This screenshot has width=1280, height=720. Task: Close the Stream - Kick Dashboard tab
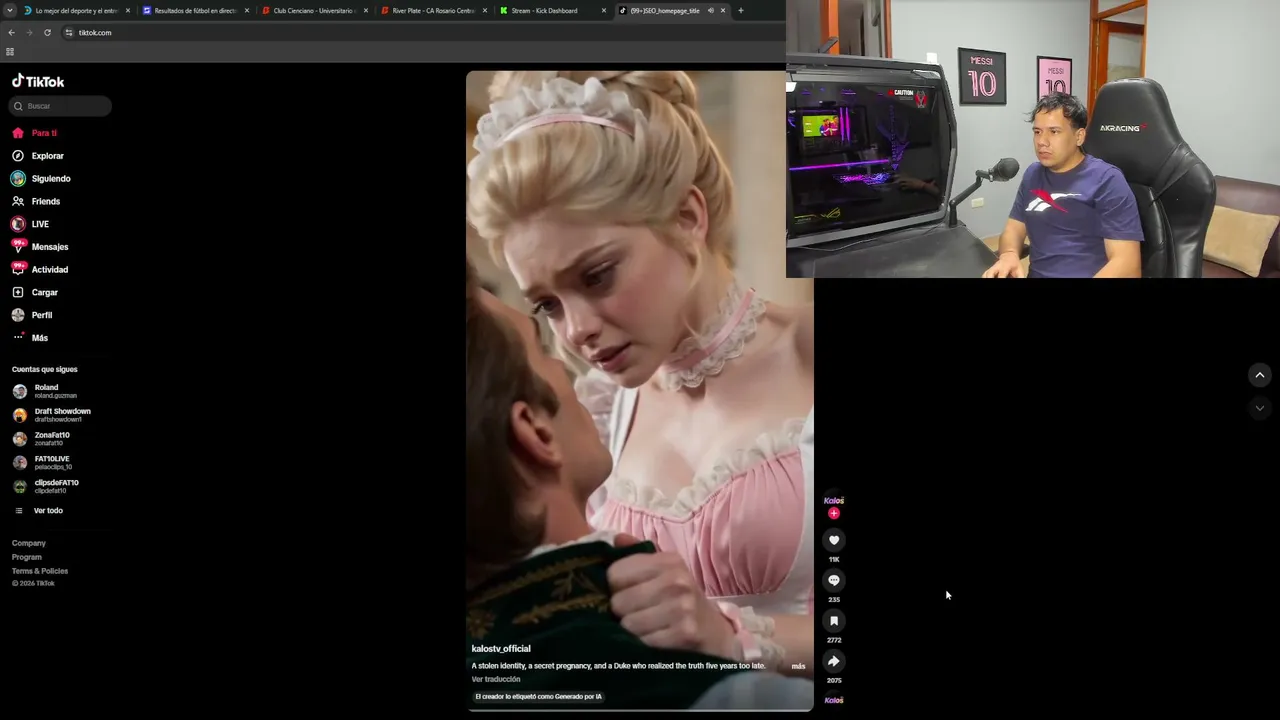coord(604,11)
